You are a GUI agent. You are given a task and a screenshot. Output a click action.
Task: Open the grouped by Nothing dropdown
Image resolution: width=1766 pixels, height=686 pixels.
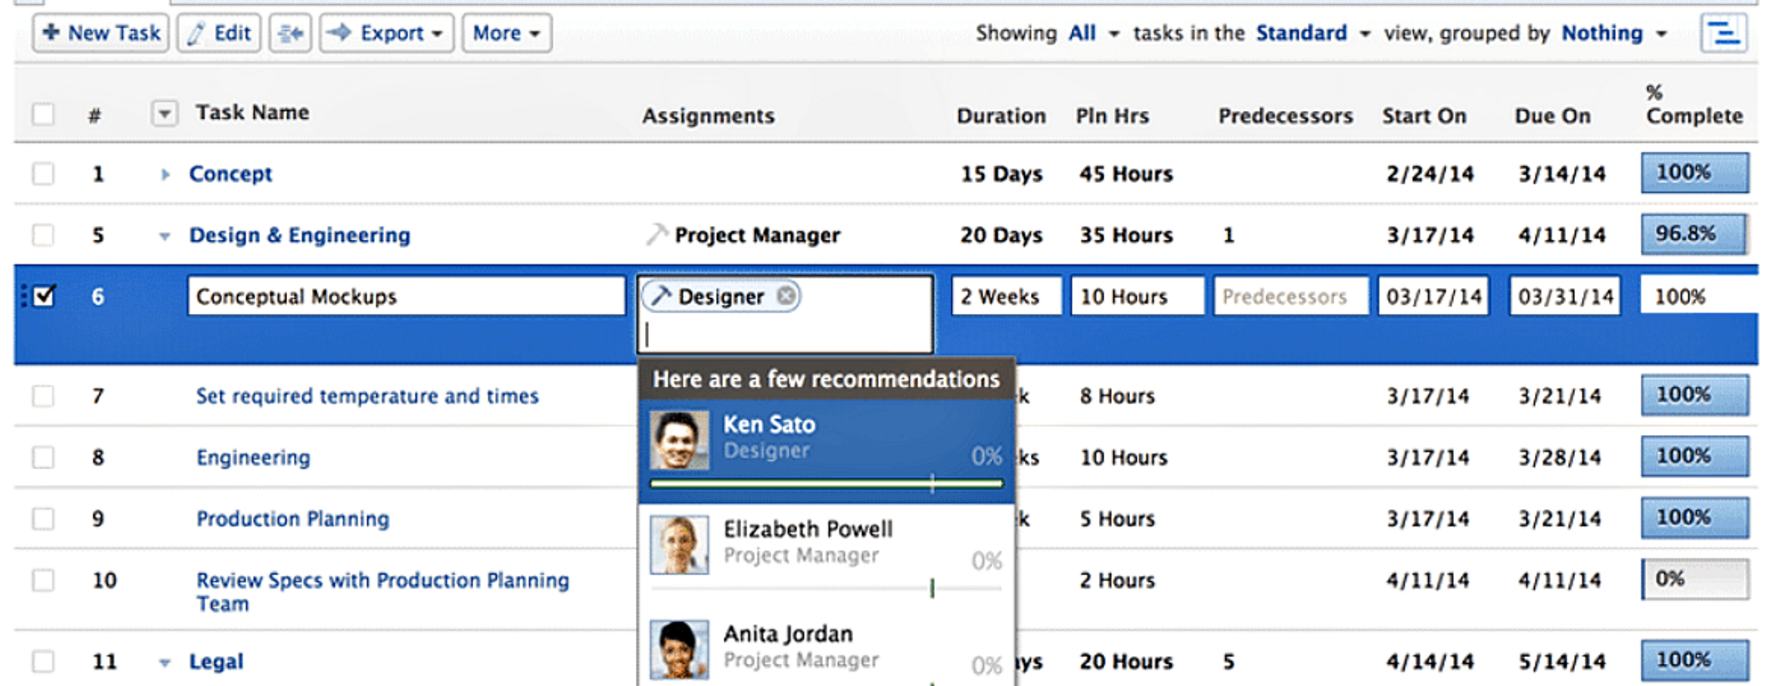coord(1613,33)
